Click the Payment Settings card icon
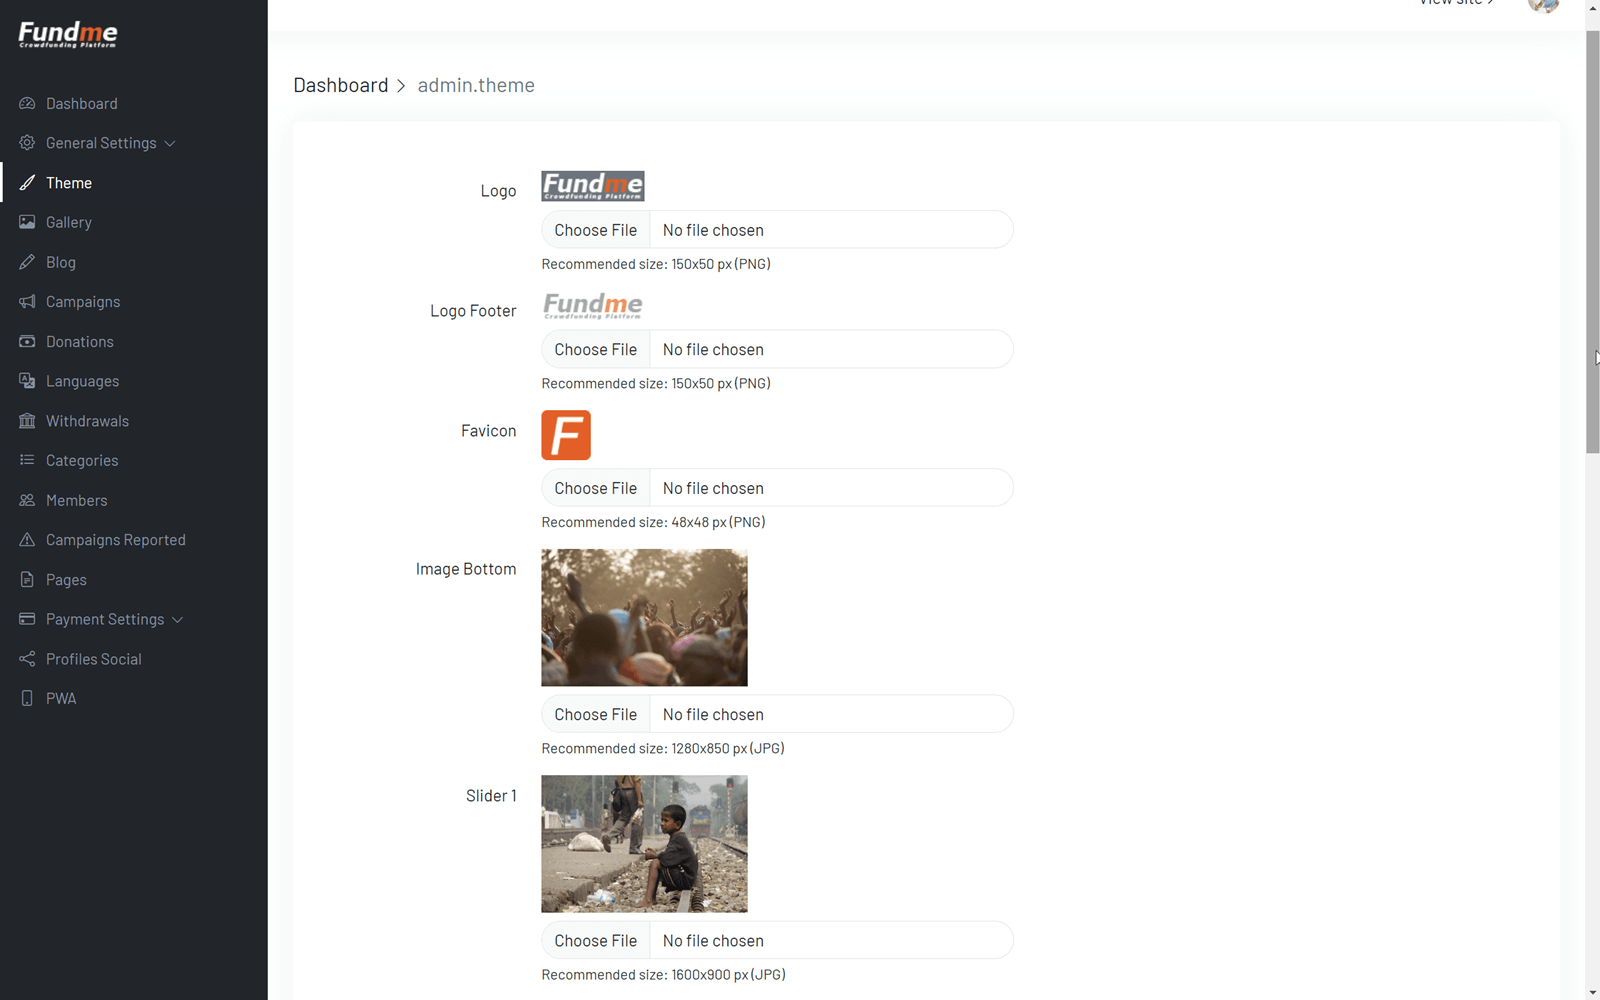Image resolution: width=1600 pixels, height=1000 pixels. tap(27, 619)
